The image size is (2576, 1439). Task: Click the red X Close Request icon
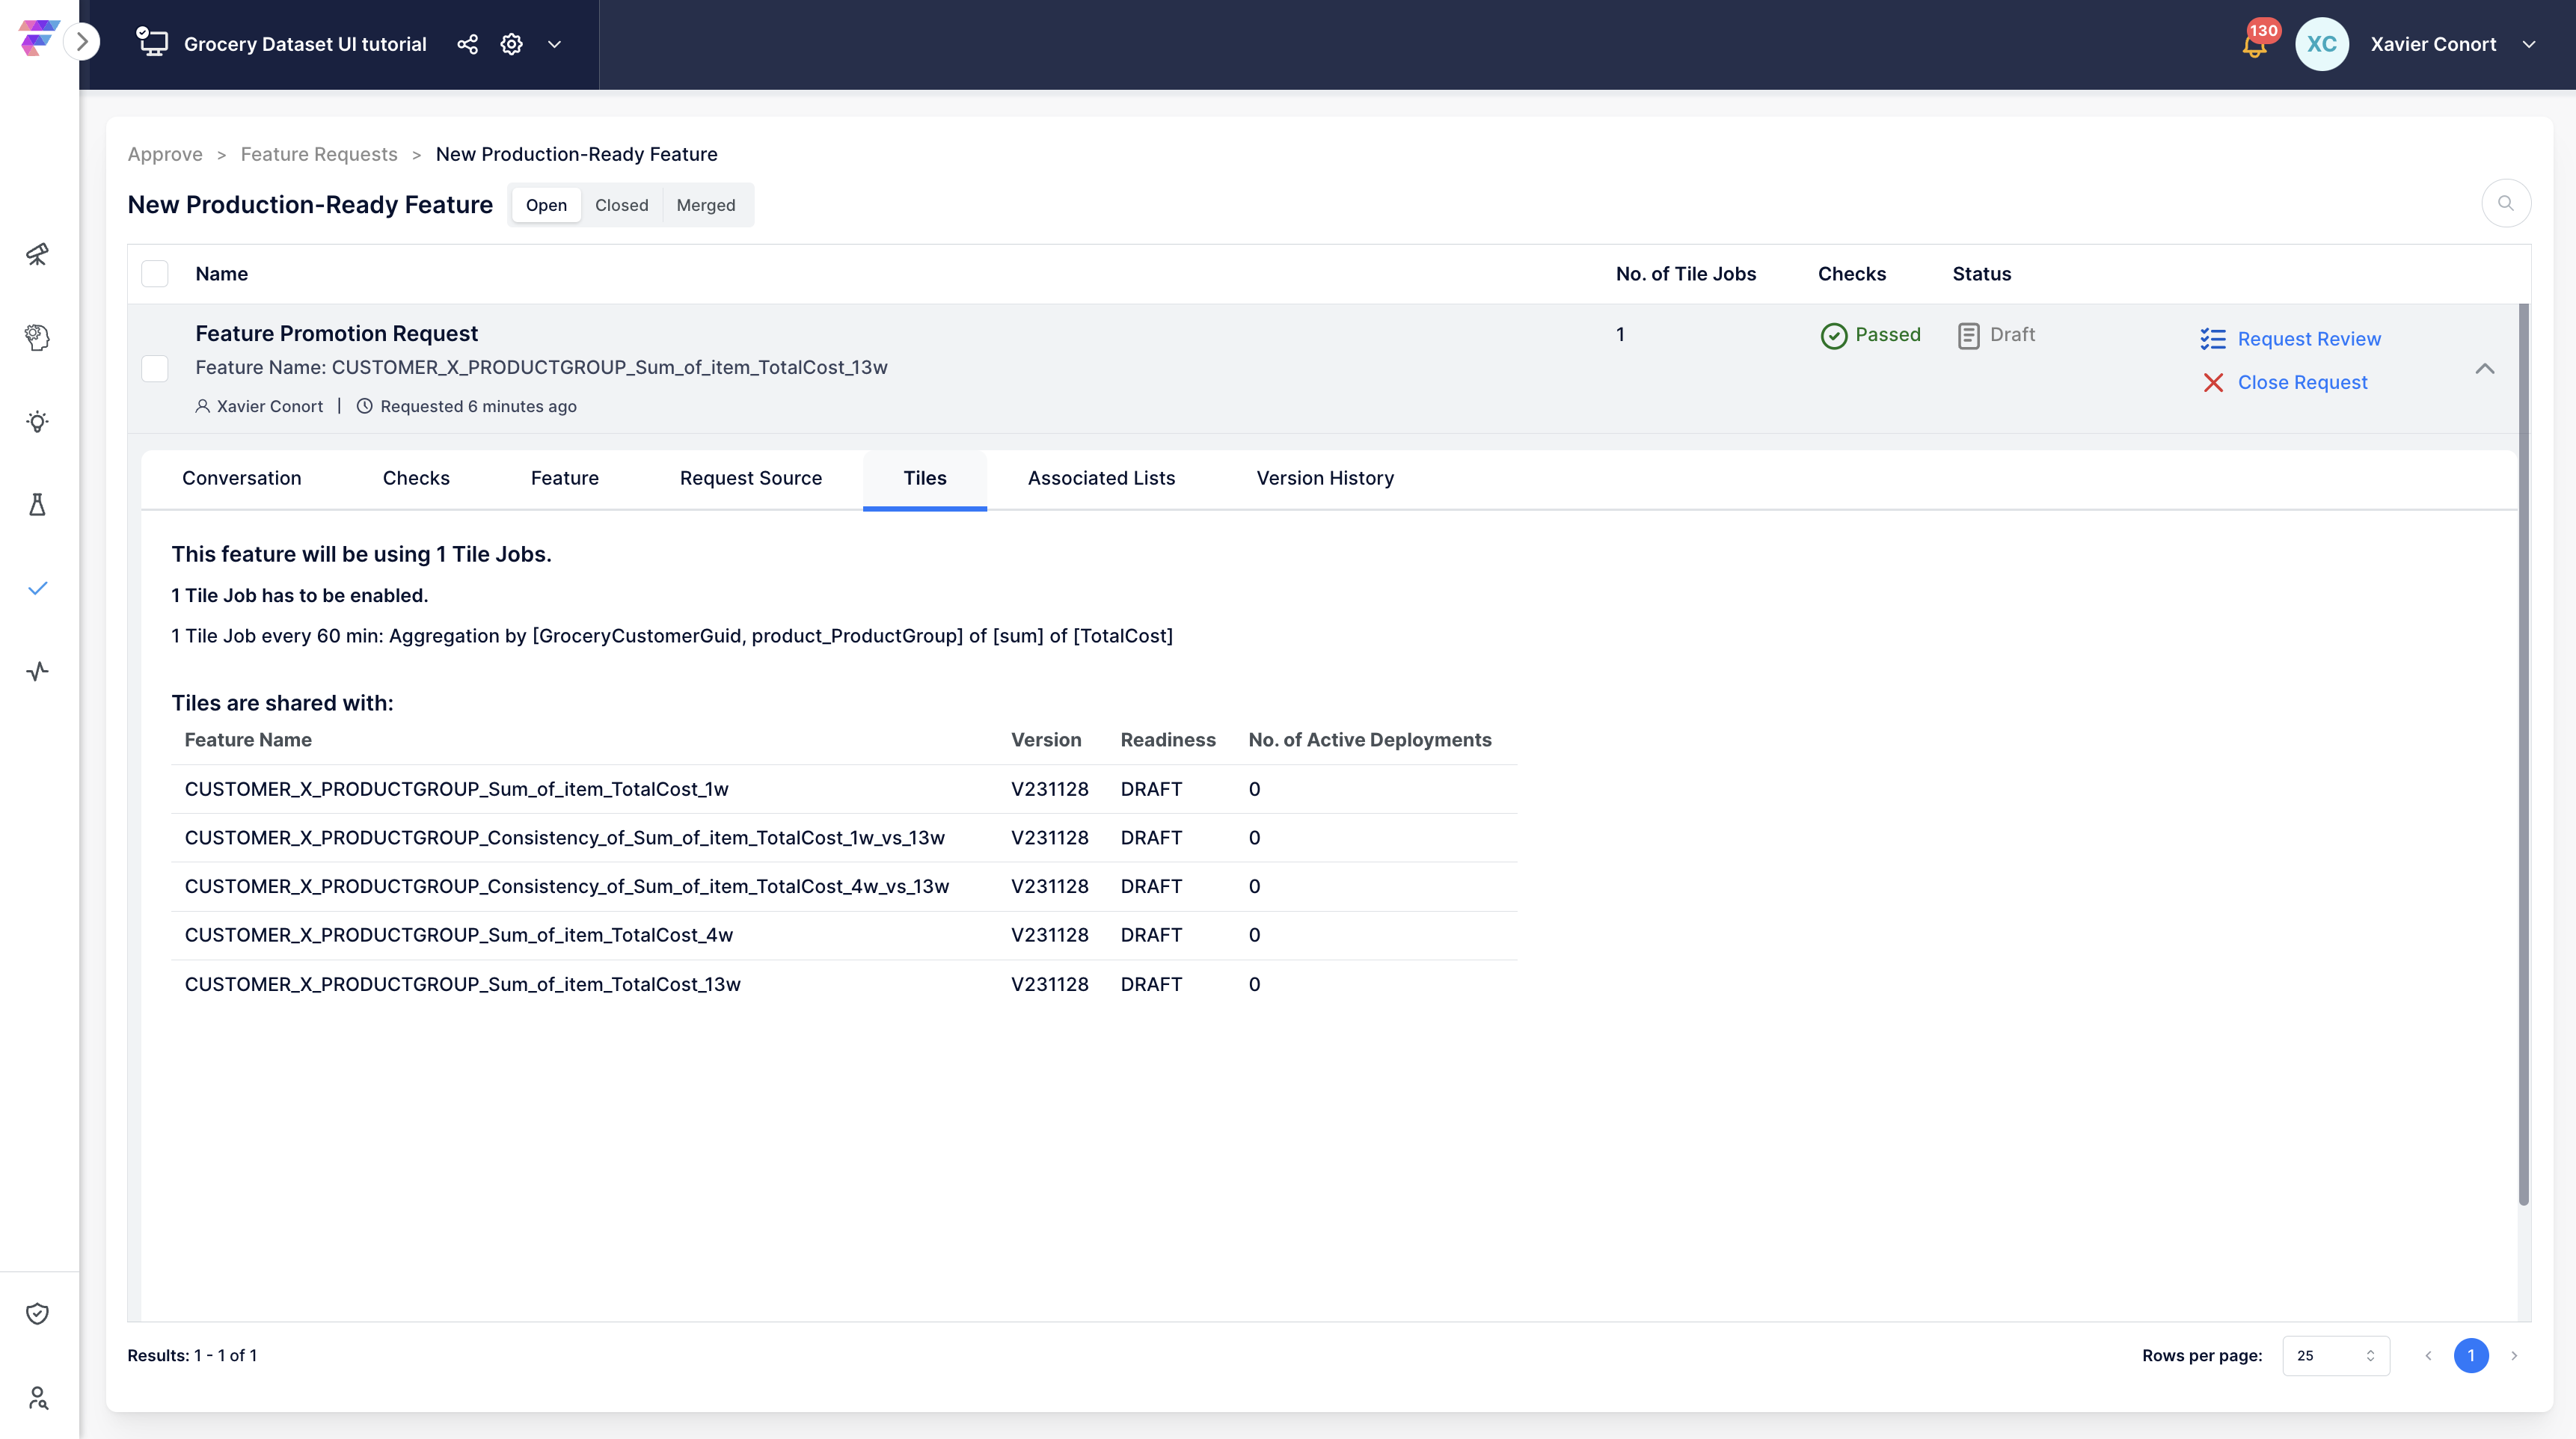(x=2213, y=383)
